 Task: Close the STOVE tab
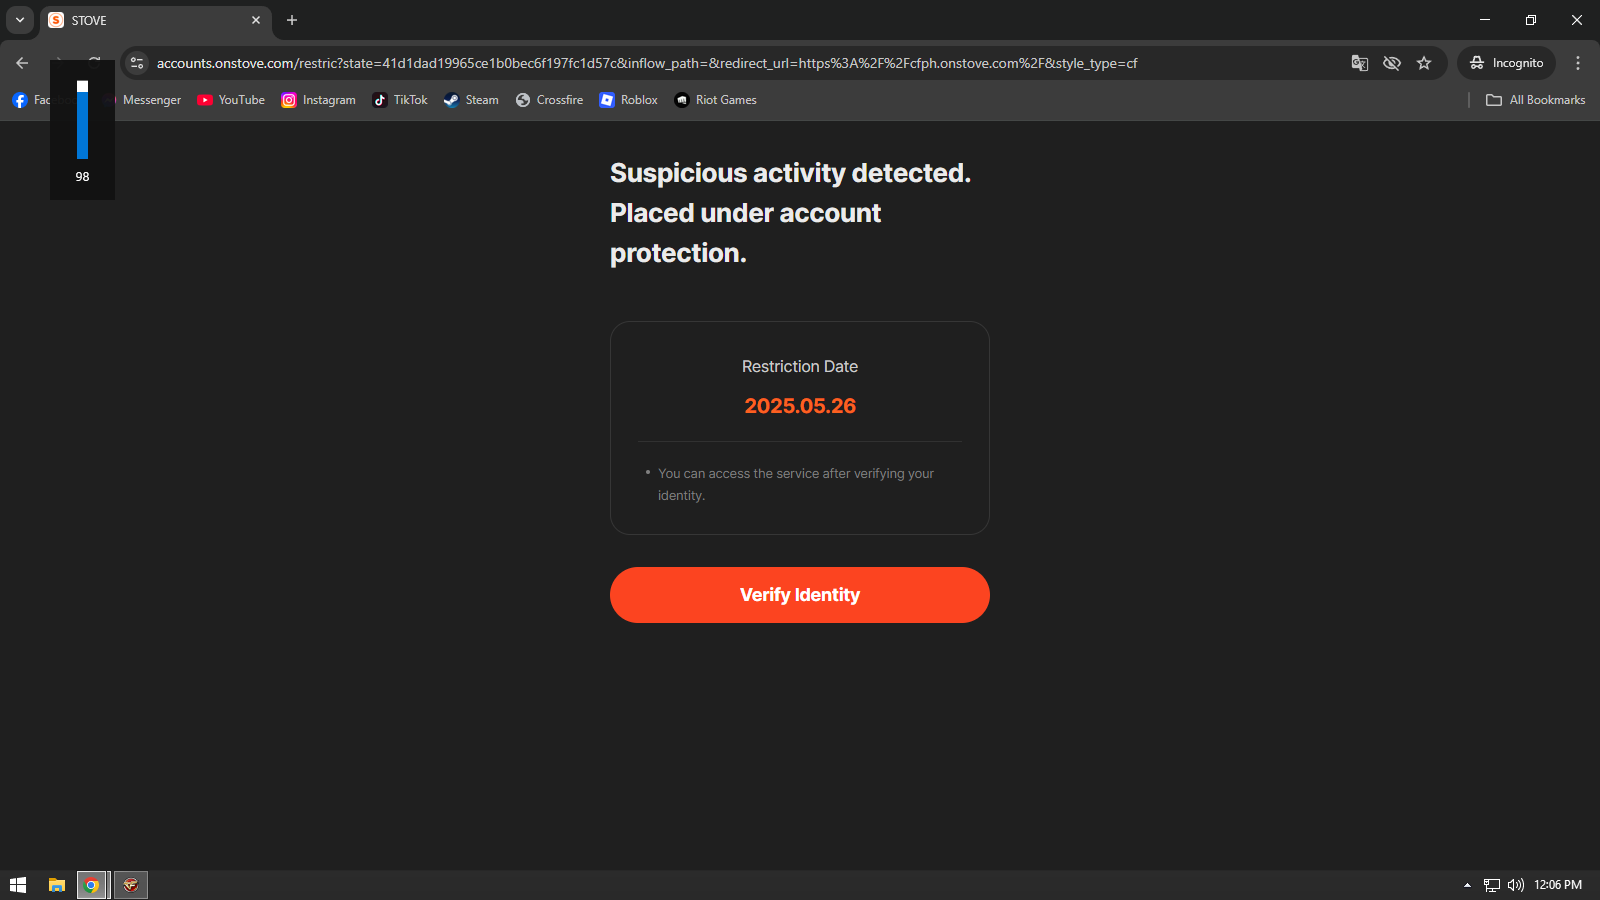(x=256, y=20)
